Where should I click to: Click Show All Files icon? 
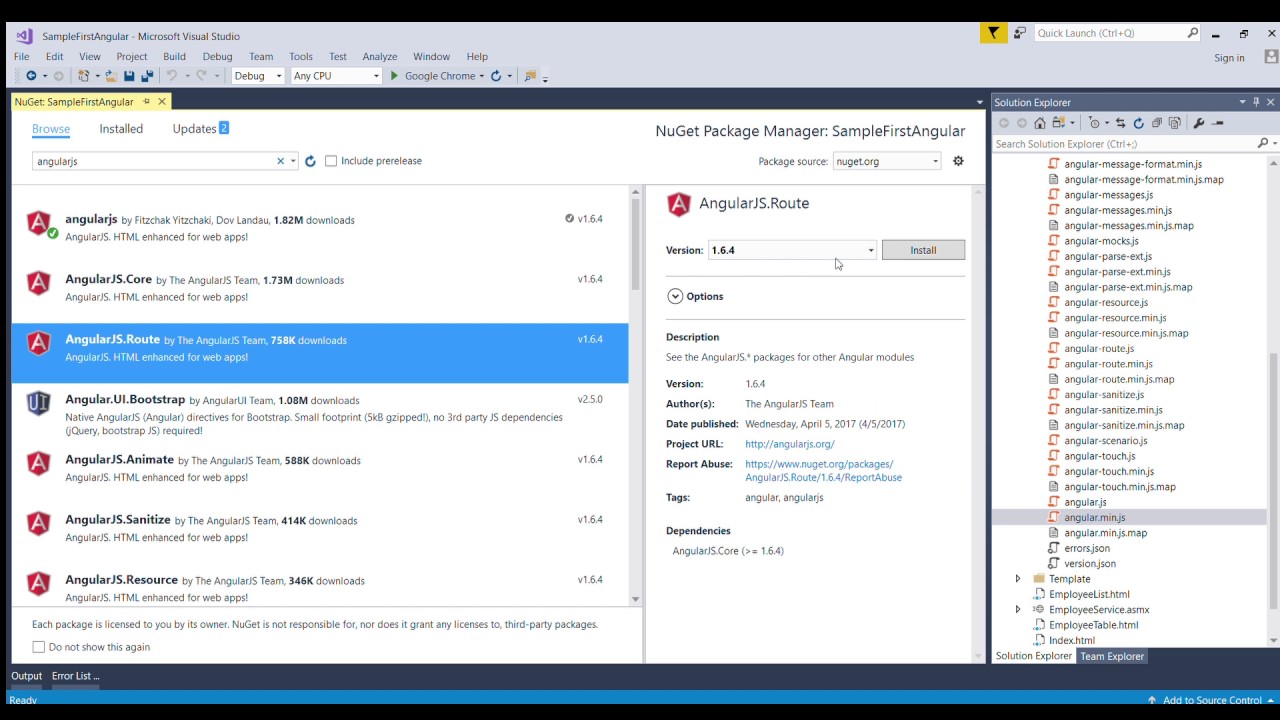tap(1174, 123)
